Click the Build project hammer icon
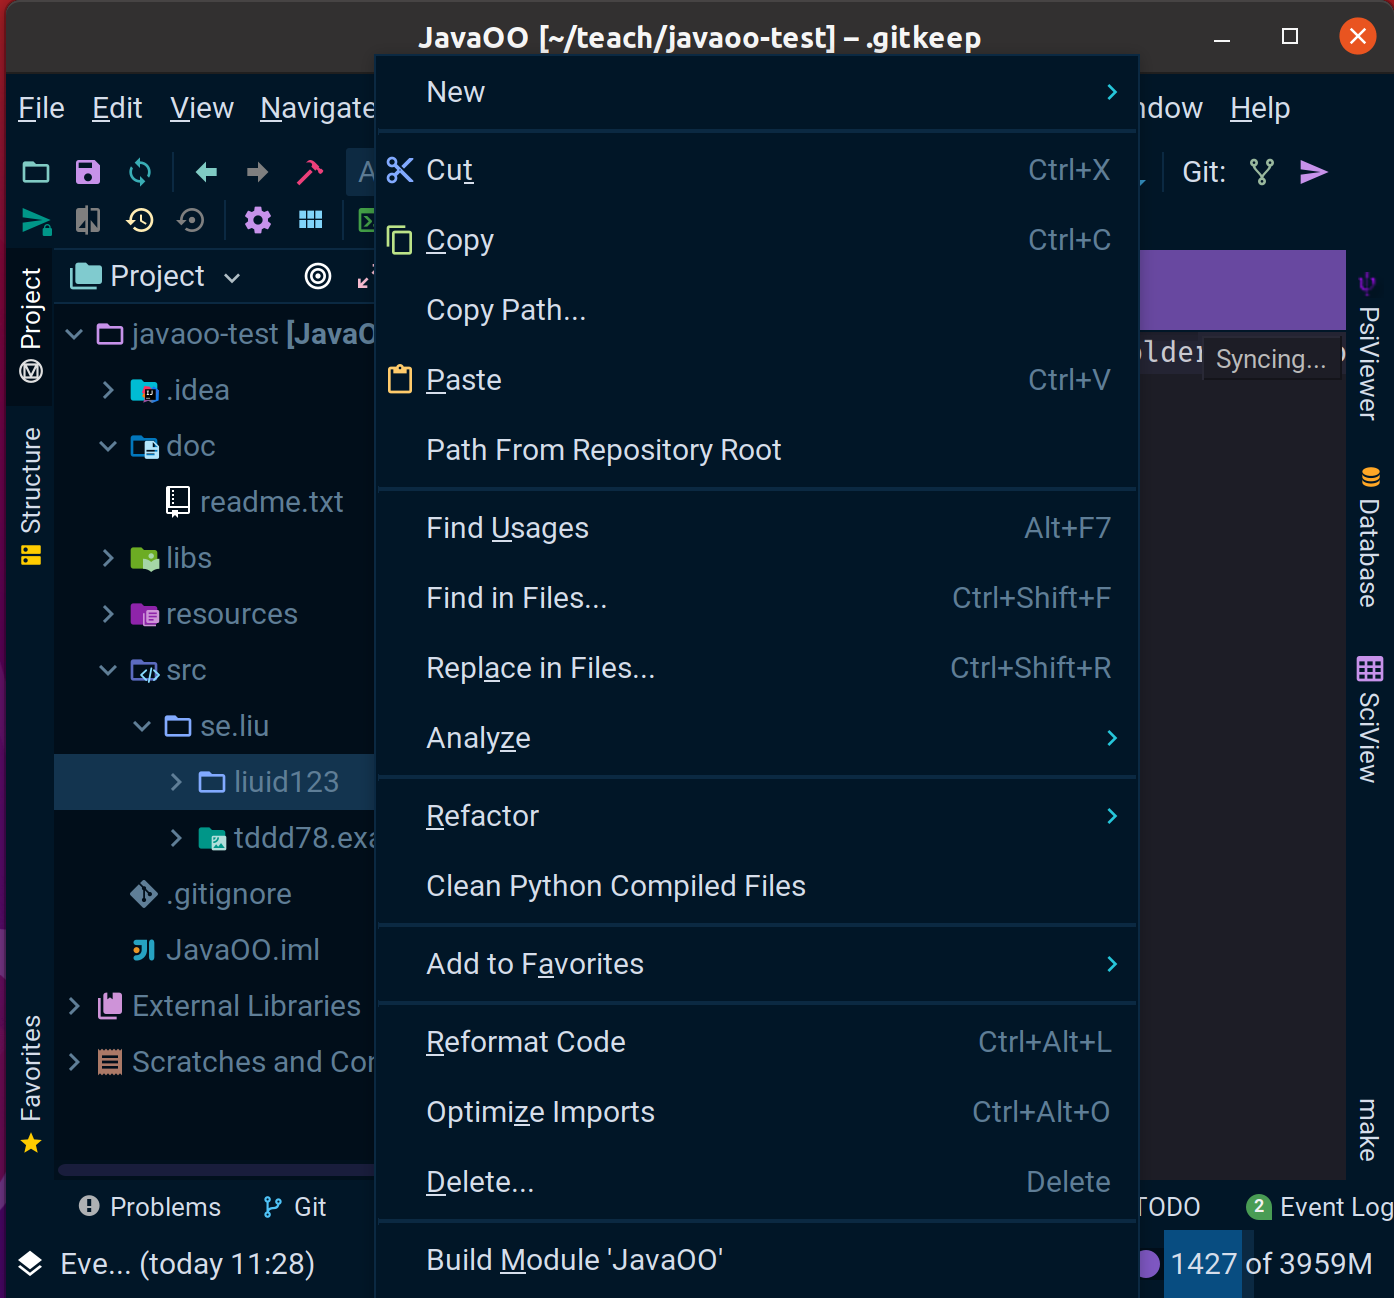 pos(310,172)
